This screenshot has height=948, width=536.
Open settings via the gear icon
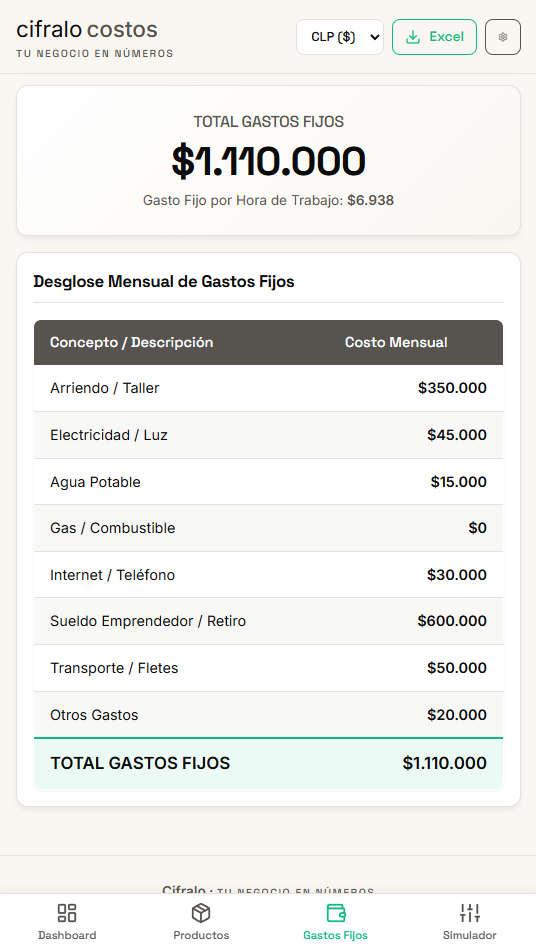[x=503, y=37]
